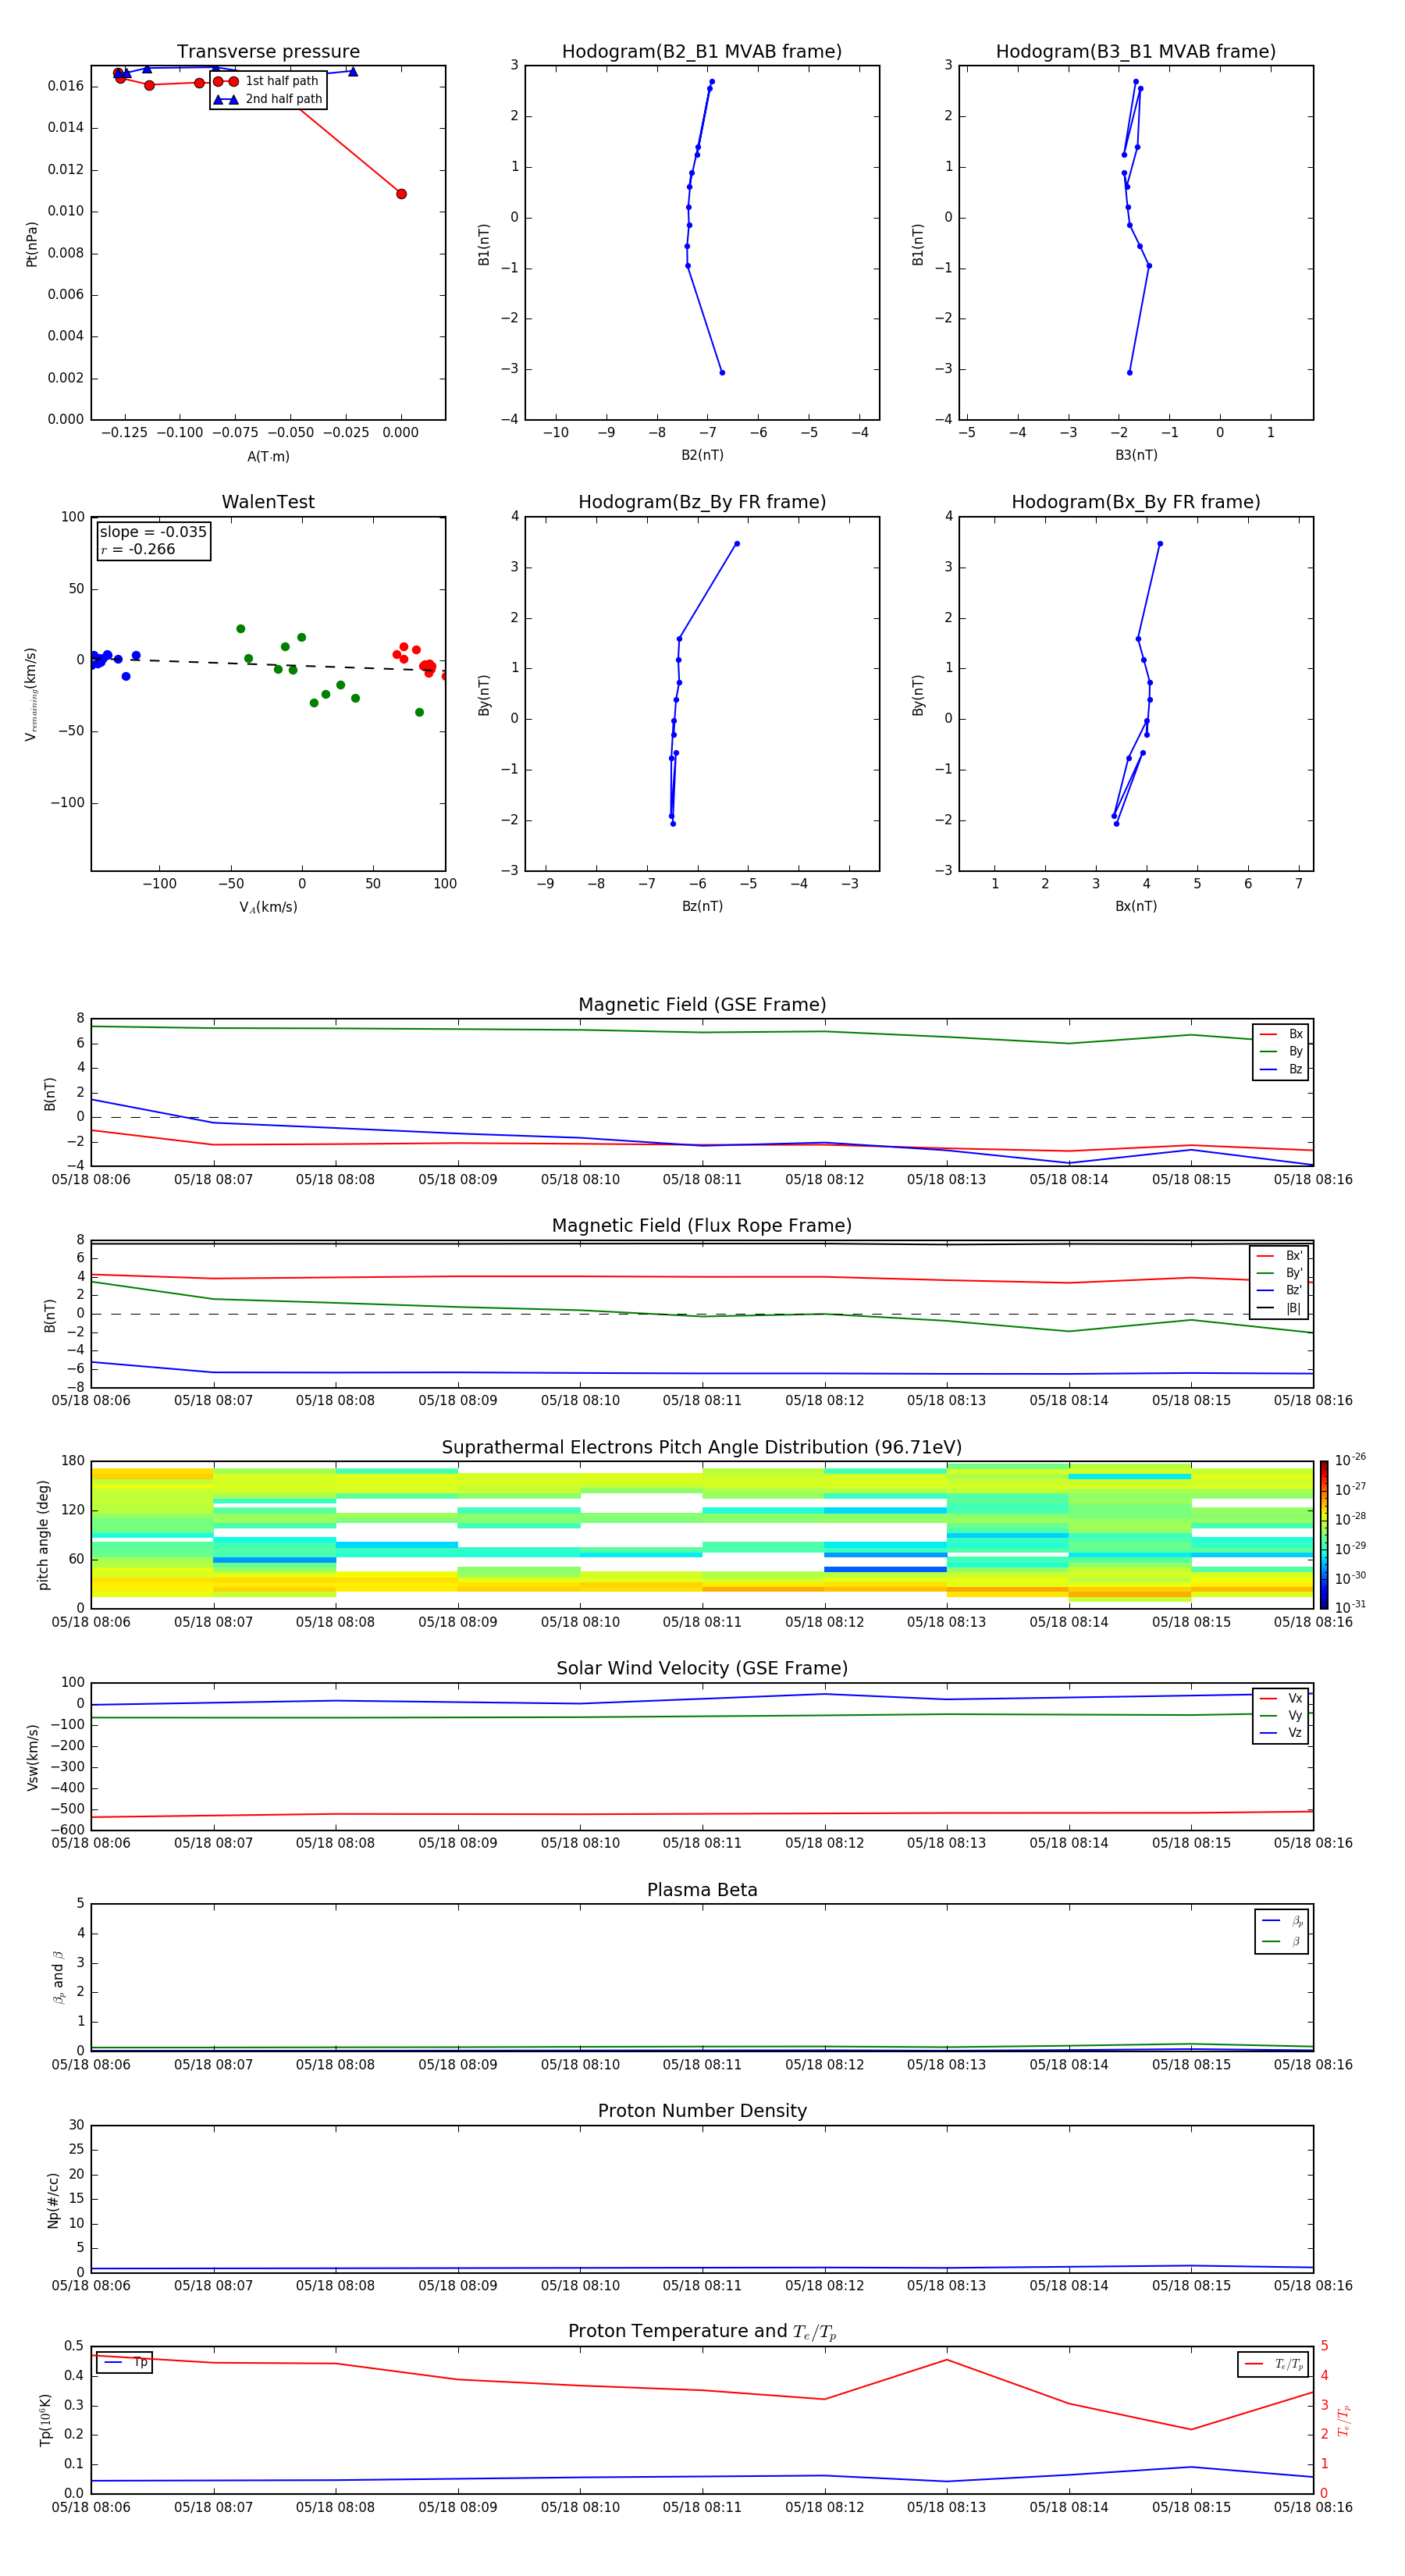Screen dimensions: 1405x2576
Task: Click the 'Bx(nT)' hodogram axis label
Action: (1136, 906)
